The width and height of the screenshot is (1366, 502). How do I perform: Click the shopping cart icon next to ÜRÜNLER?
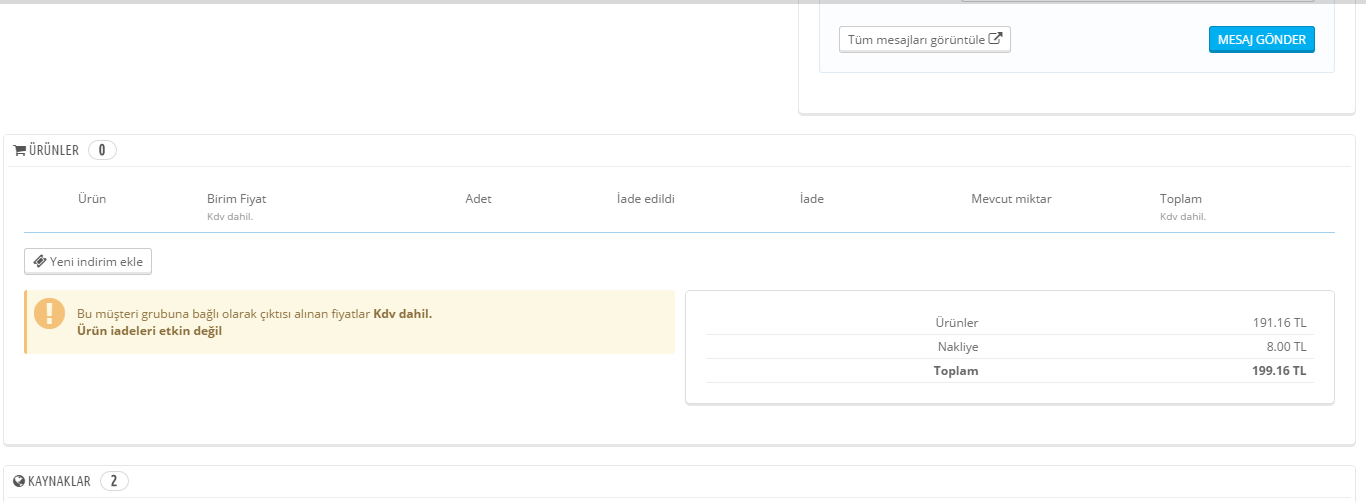click(x=19, y=150)
